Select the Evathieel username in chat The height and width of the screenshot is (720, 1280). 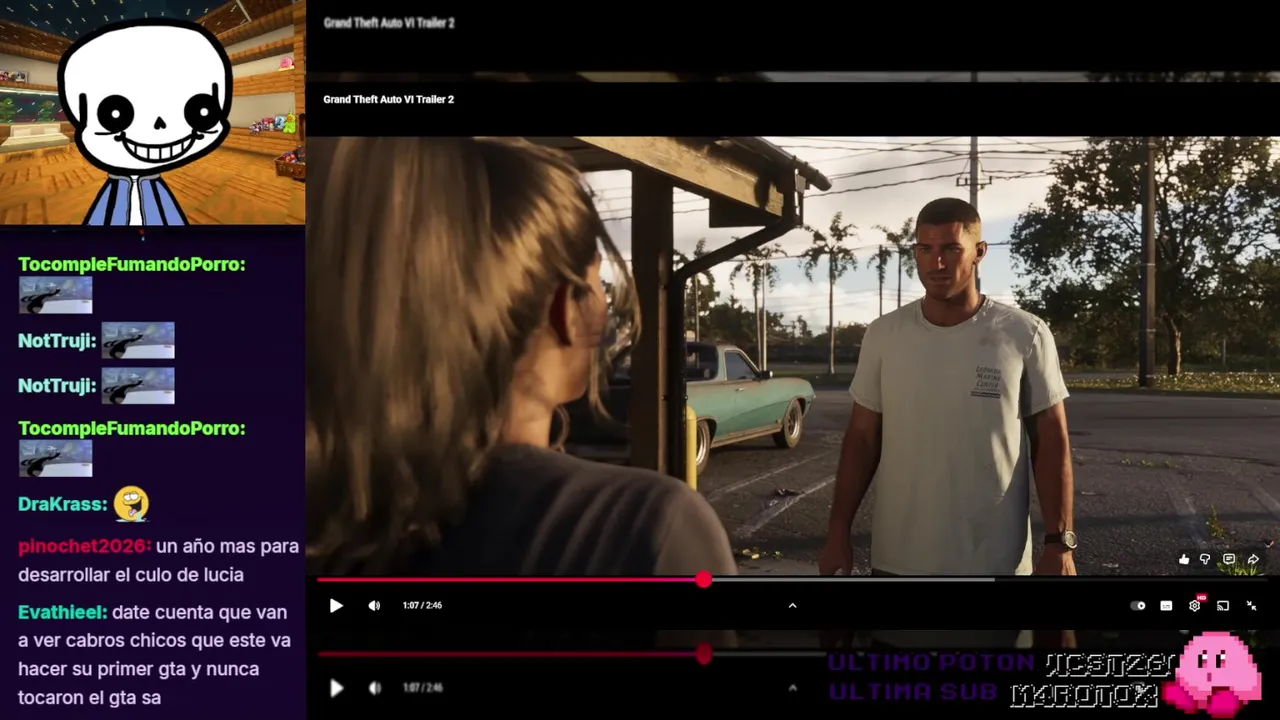[x=62, y=612]
